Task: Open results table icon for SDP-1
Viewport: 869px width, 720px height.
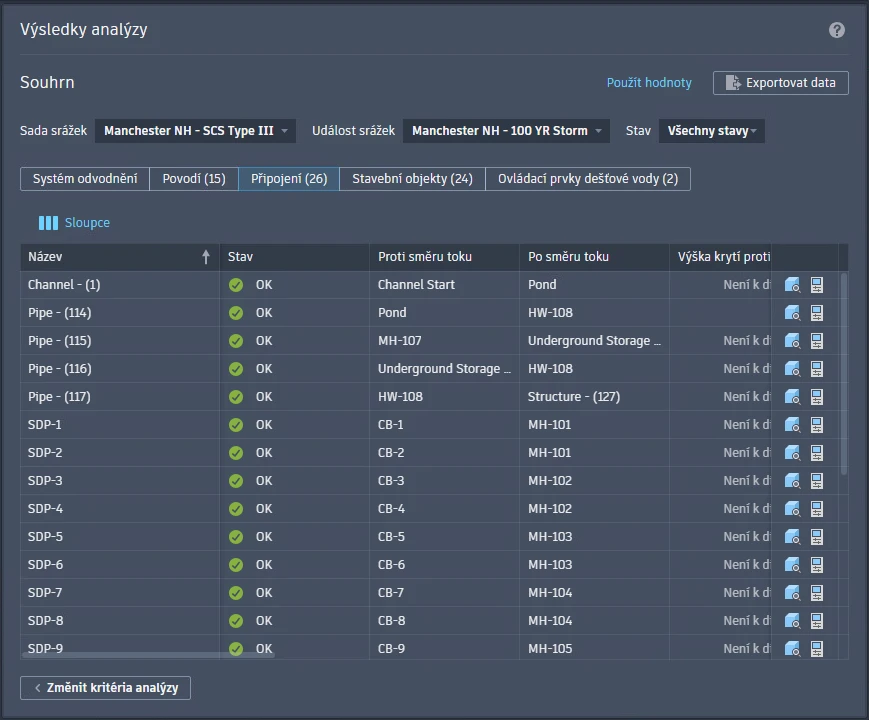Action: click(816, 425)
